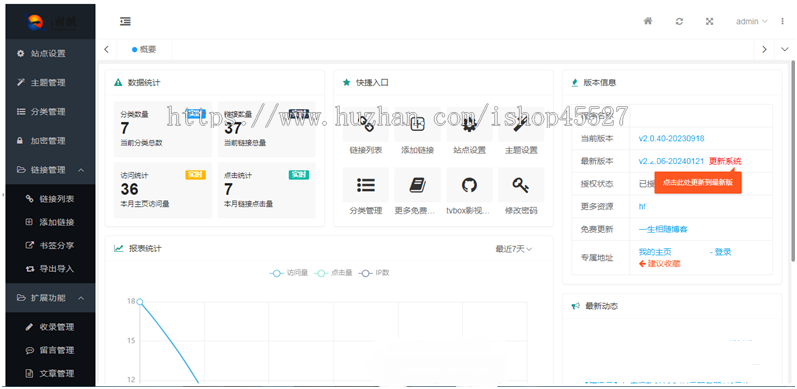
Task: Click the wand icon beside 主题管理
Action: coord(20,82)
